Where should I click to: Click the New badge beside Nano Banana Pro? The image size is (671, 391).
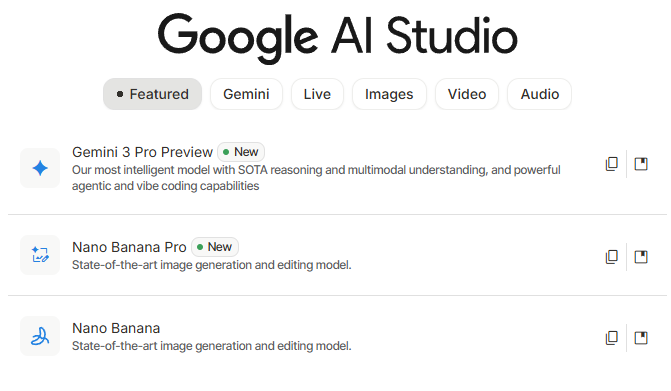pos(215,247)
